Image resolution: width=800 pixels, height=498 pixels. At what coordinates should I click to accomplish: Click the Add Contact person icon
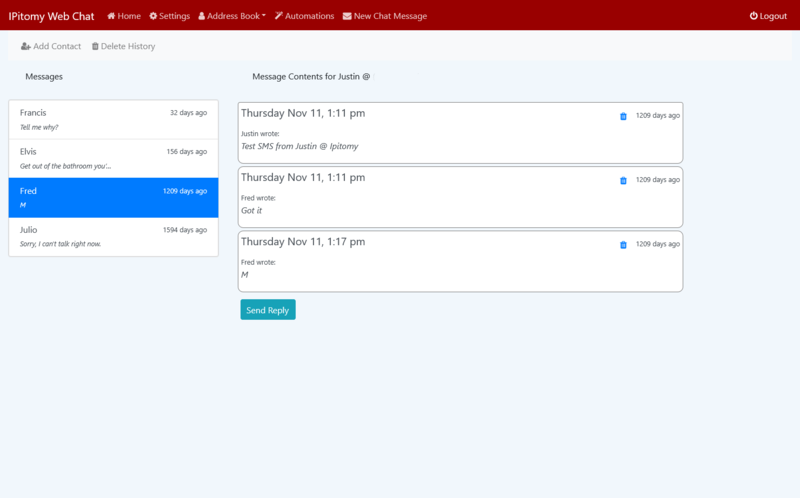[x=26, y=46]
